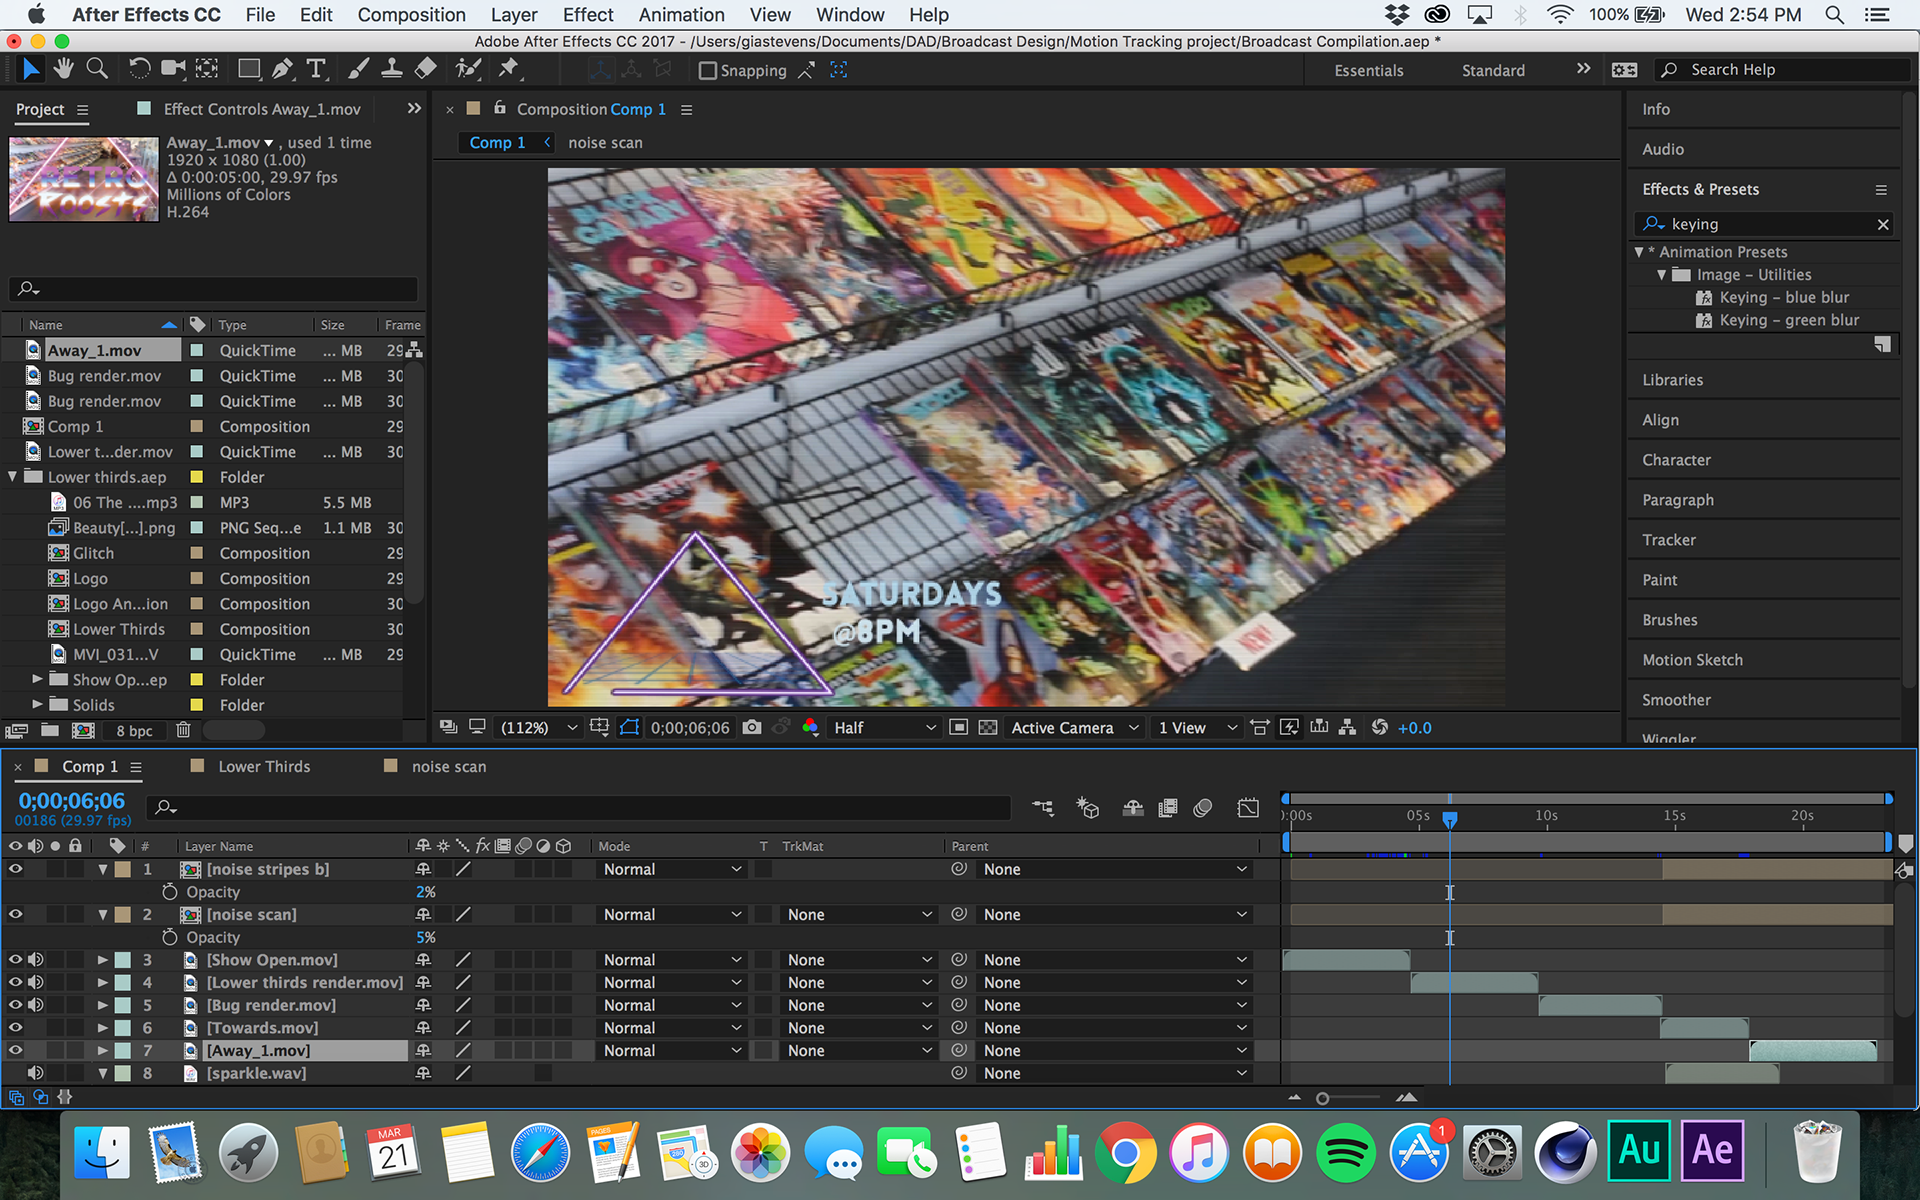Select the Eraser tool
The height and width of the screenshot is (1200, 1920).
point(425,69)
